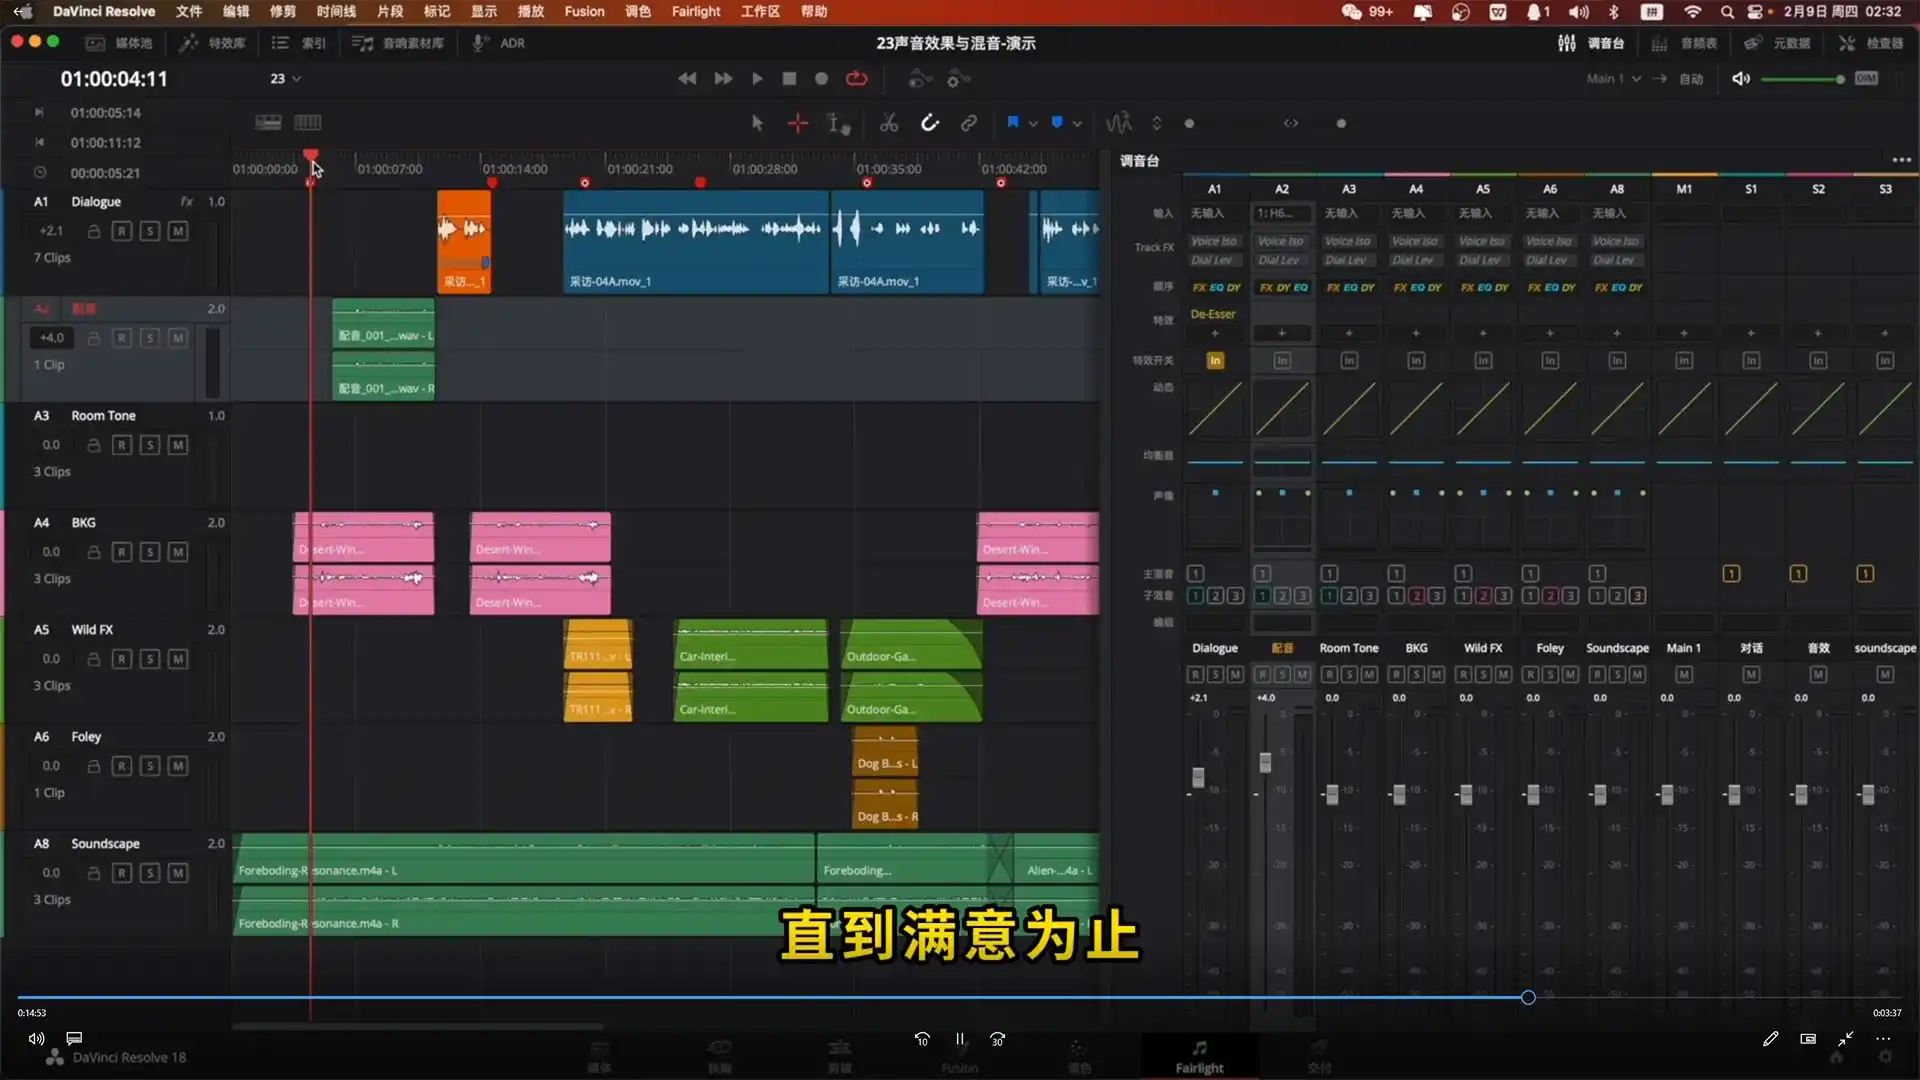Image resolution: width=1920 pixels, height=1080 pixels.
Task: Enable loop playback button
Action: coord(856,79)
